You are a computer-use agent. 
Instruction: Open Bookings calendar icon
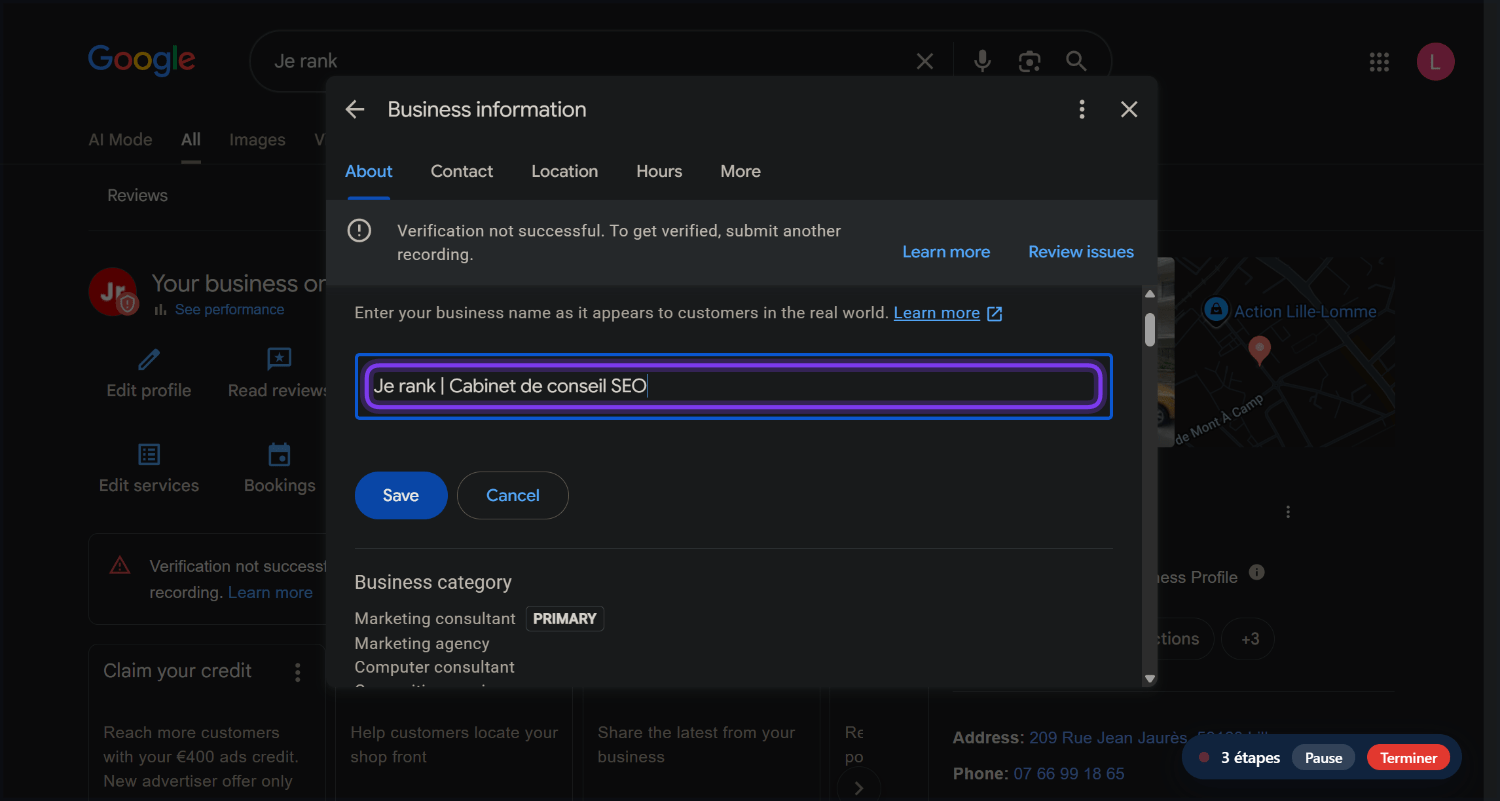point(279,455)
